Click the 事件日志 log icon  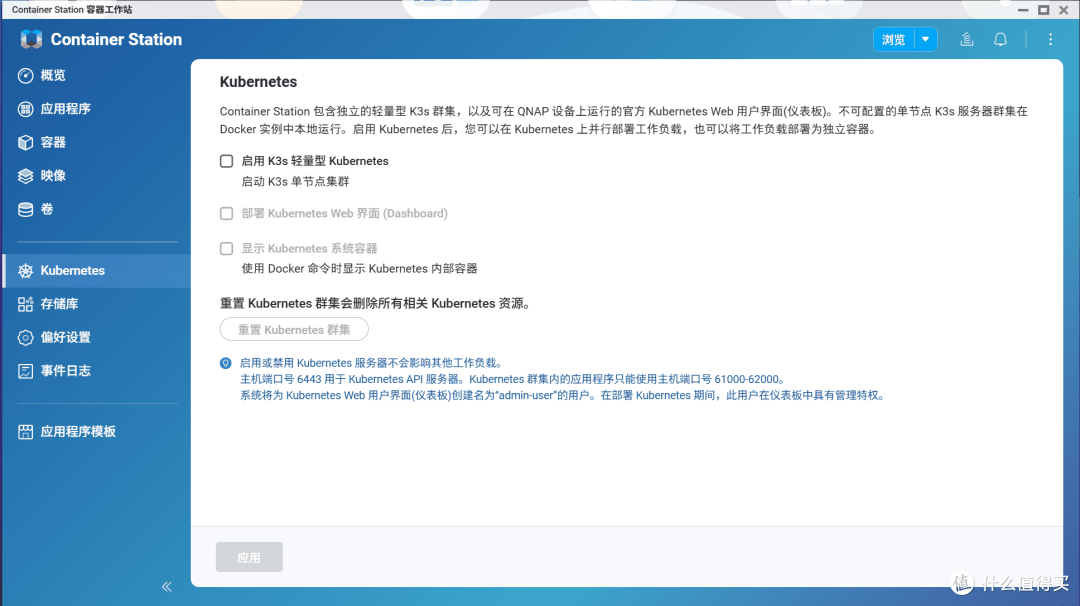coord(25,371)
